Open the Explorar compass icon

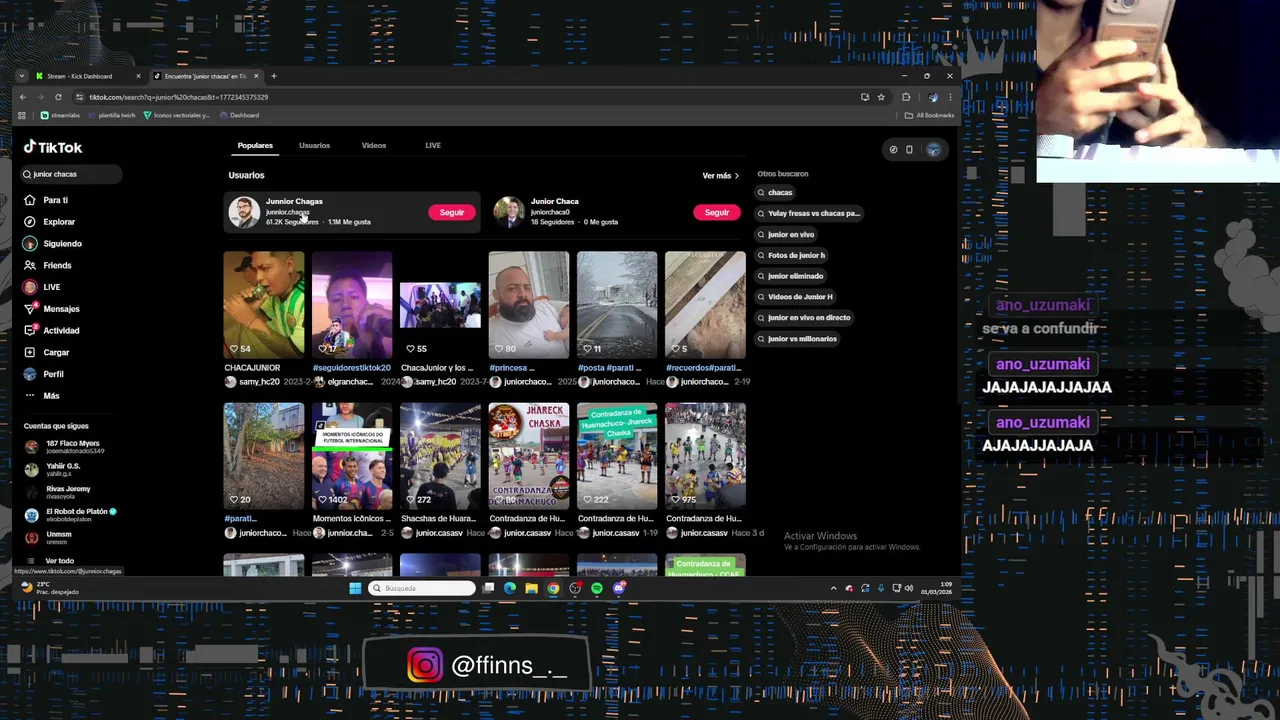click(x=30, y=222)
